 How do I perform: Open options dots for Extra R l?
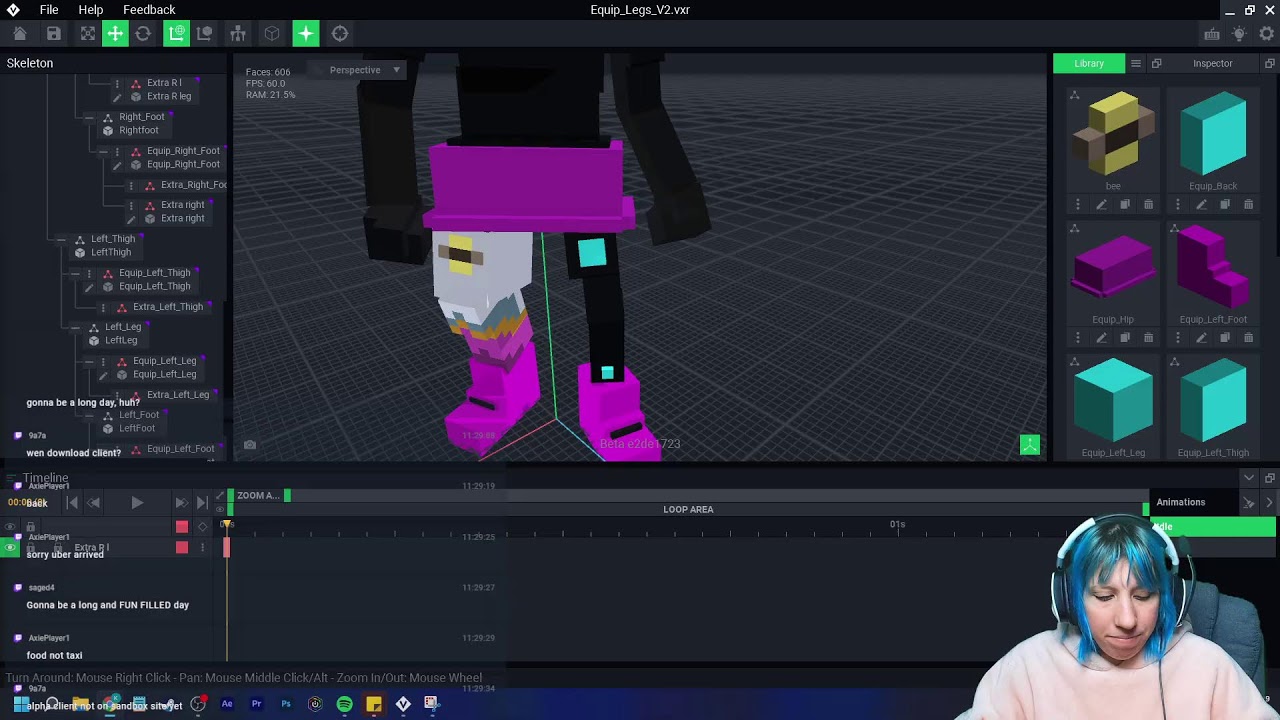tap(117, 83)
